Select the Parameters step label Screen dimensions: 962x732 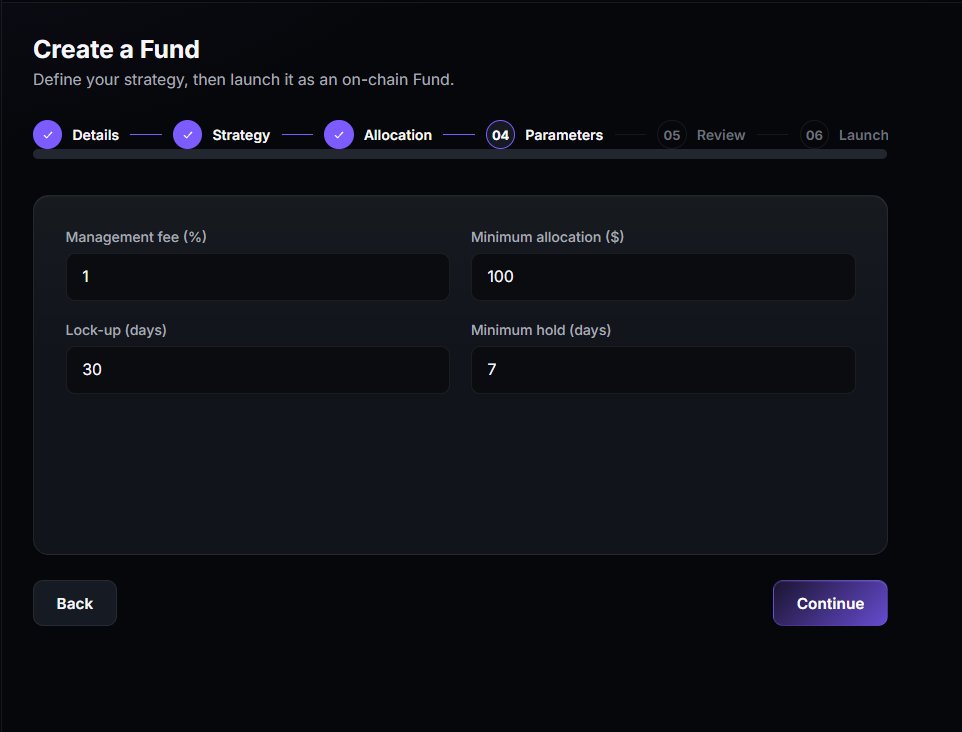[564, 135]
